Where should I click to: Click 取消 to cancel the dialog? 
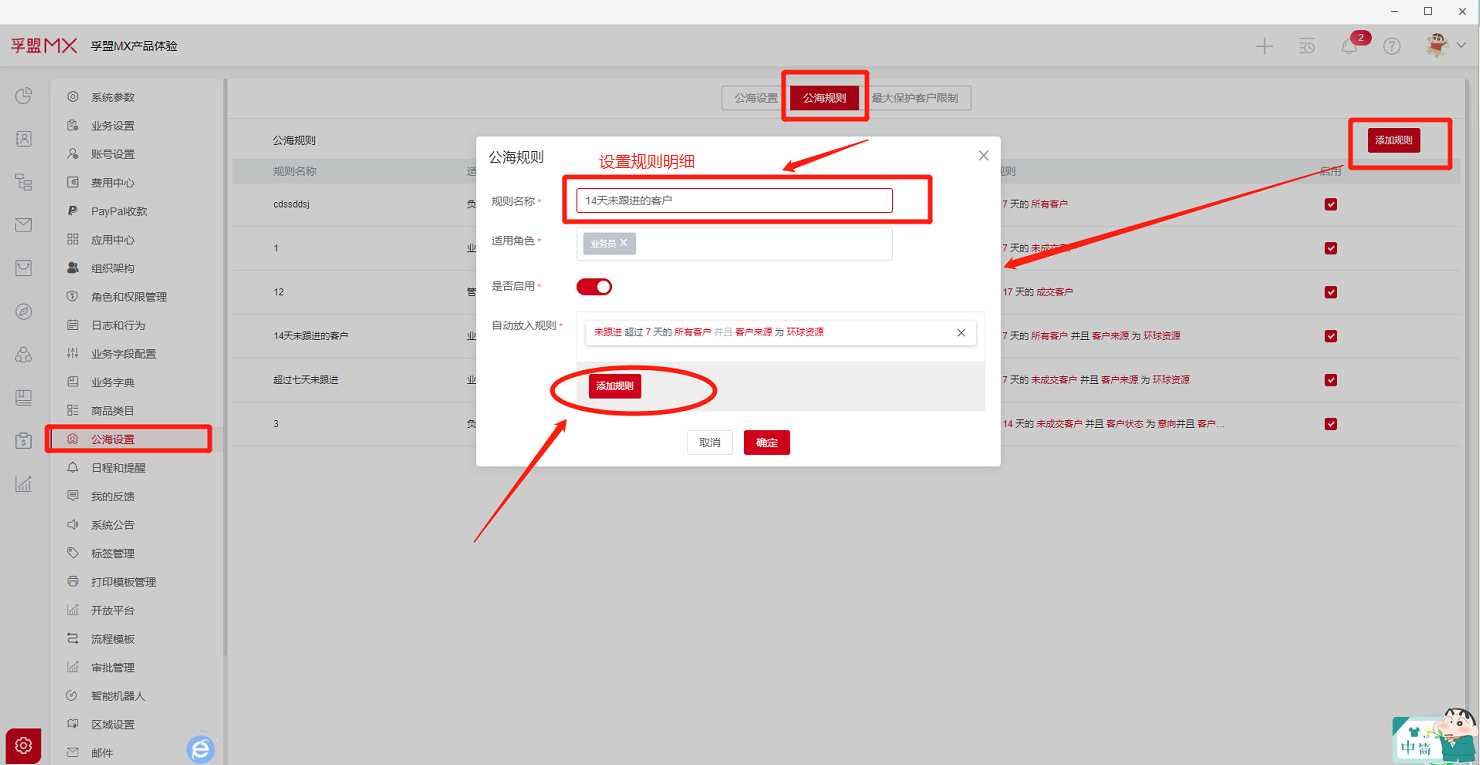pos(710,443)
